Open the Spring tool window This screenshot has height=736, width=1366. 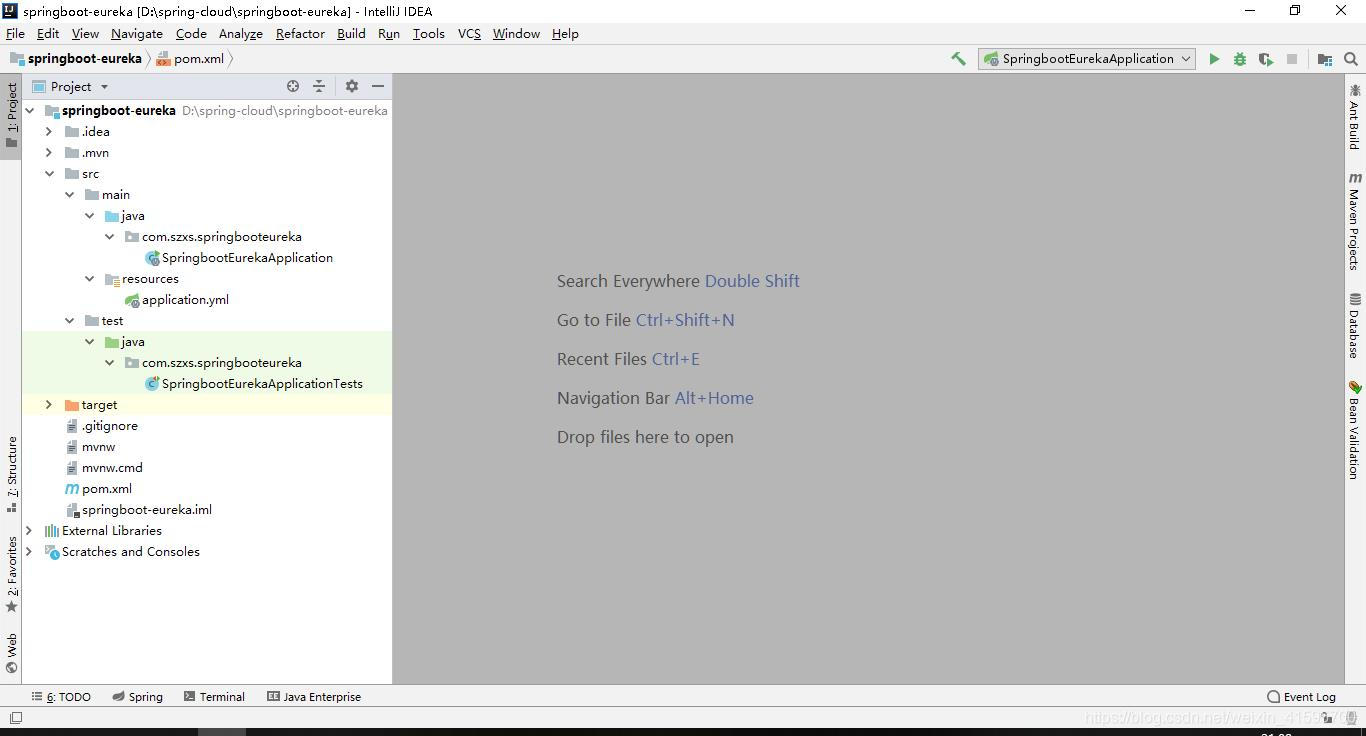[138, 697]
